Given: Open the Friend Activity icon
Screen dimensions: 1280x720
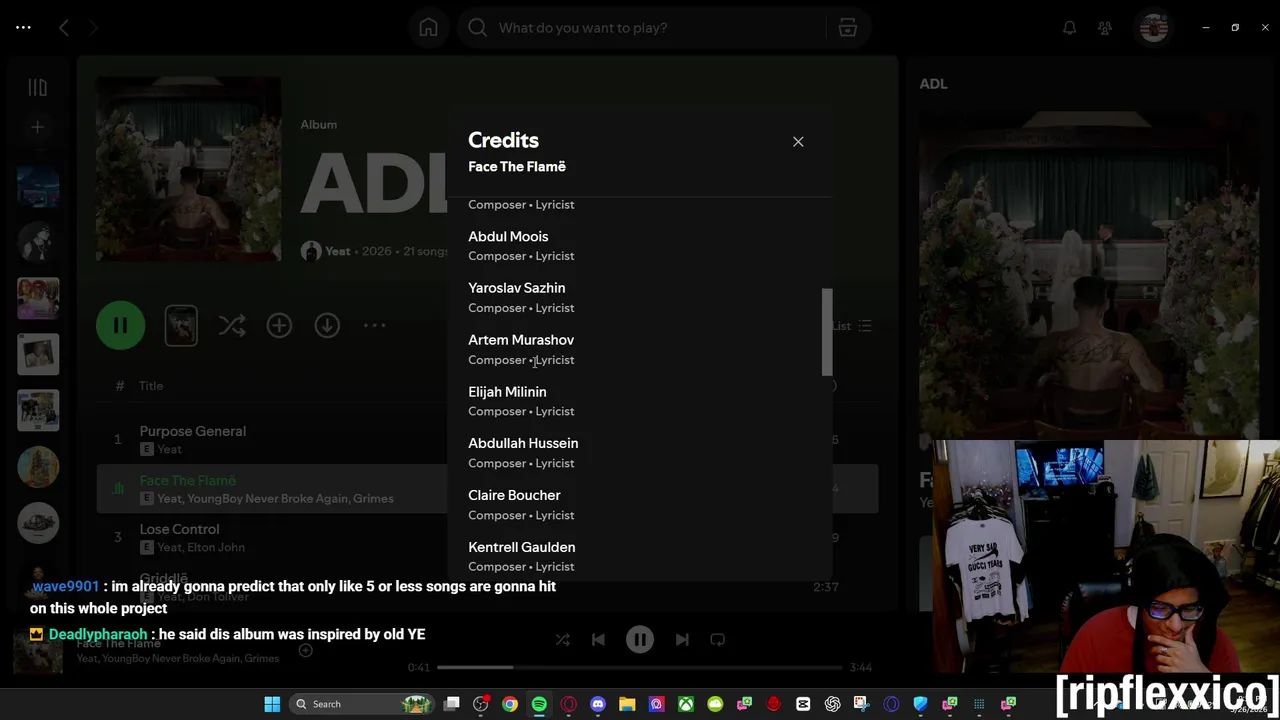Looking at the screenshot, I should pyautogui.click(x=1105, y=28).
